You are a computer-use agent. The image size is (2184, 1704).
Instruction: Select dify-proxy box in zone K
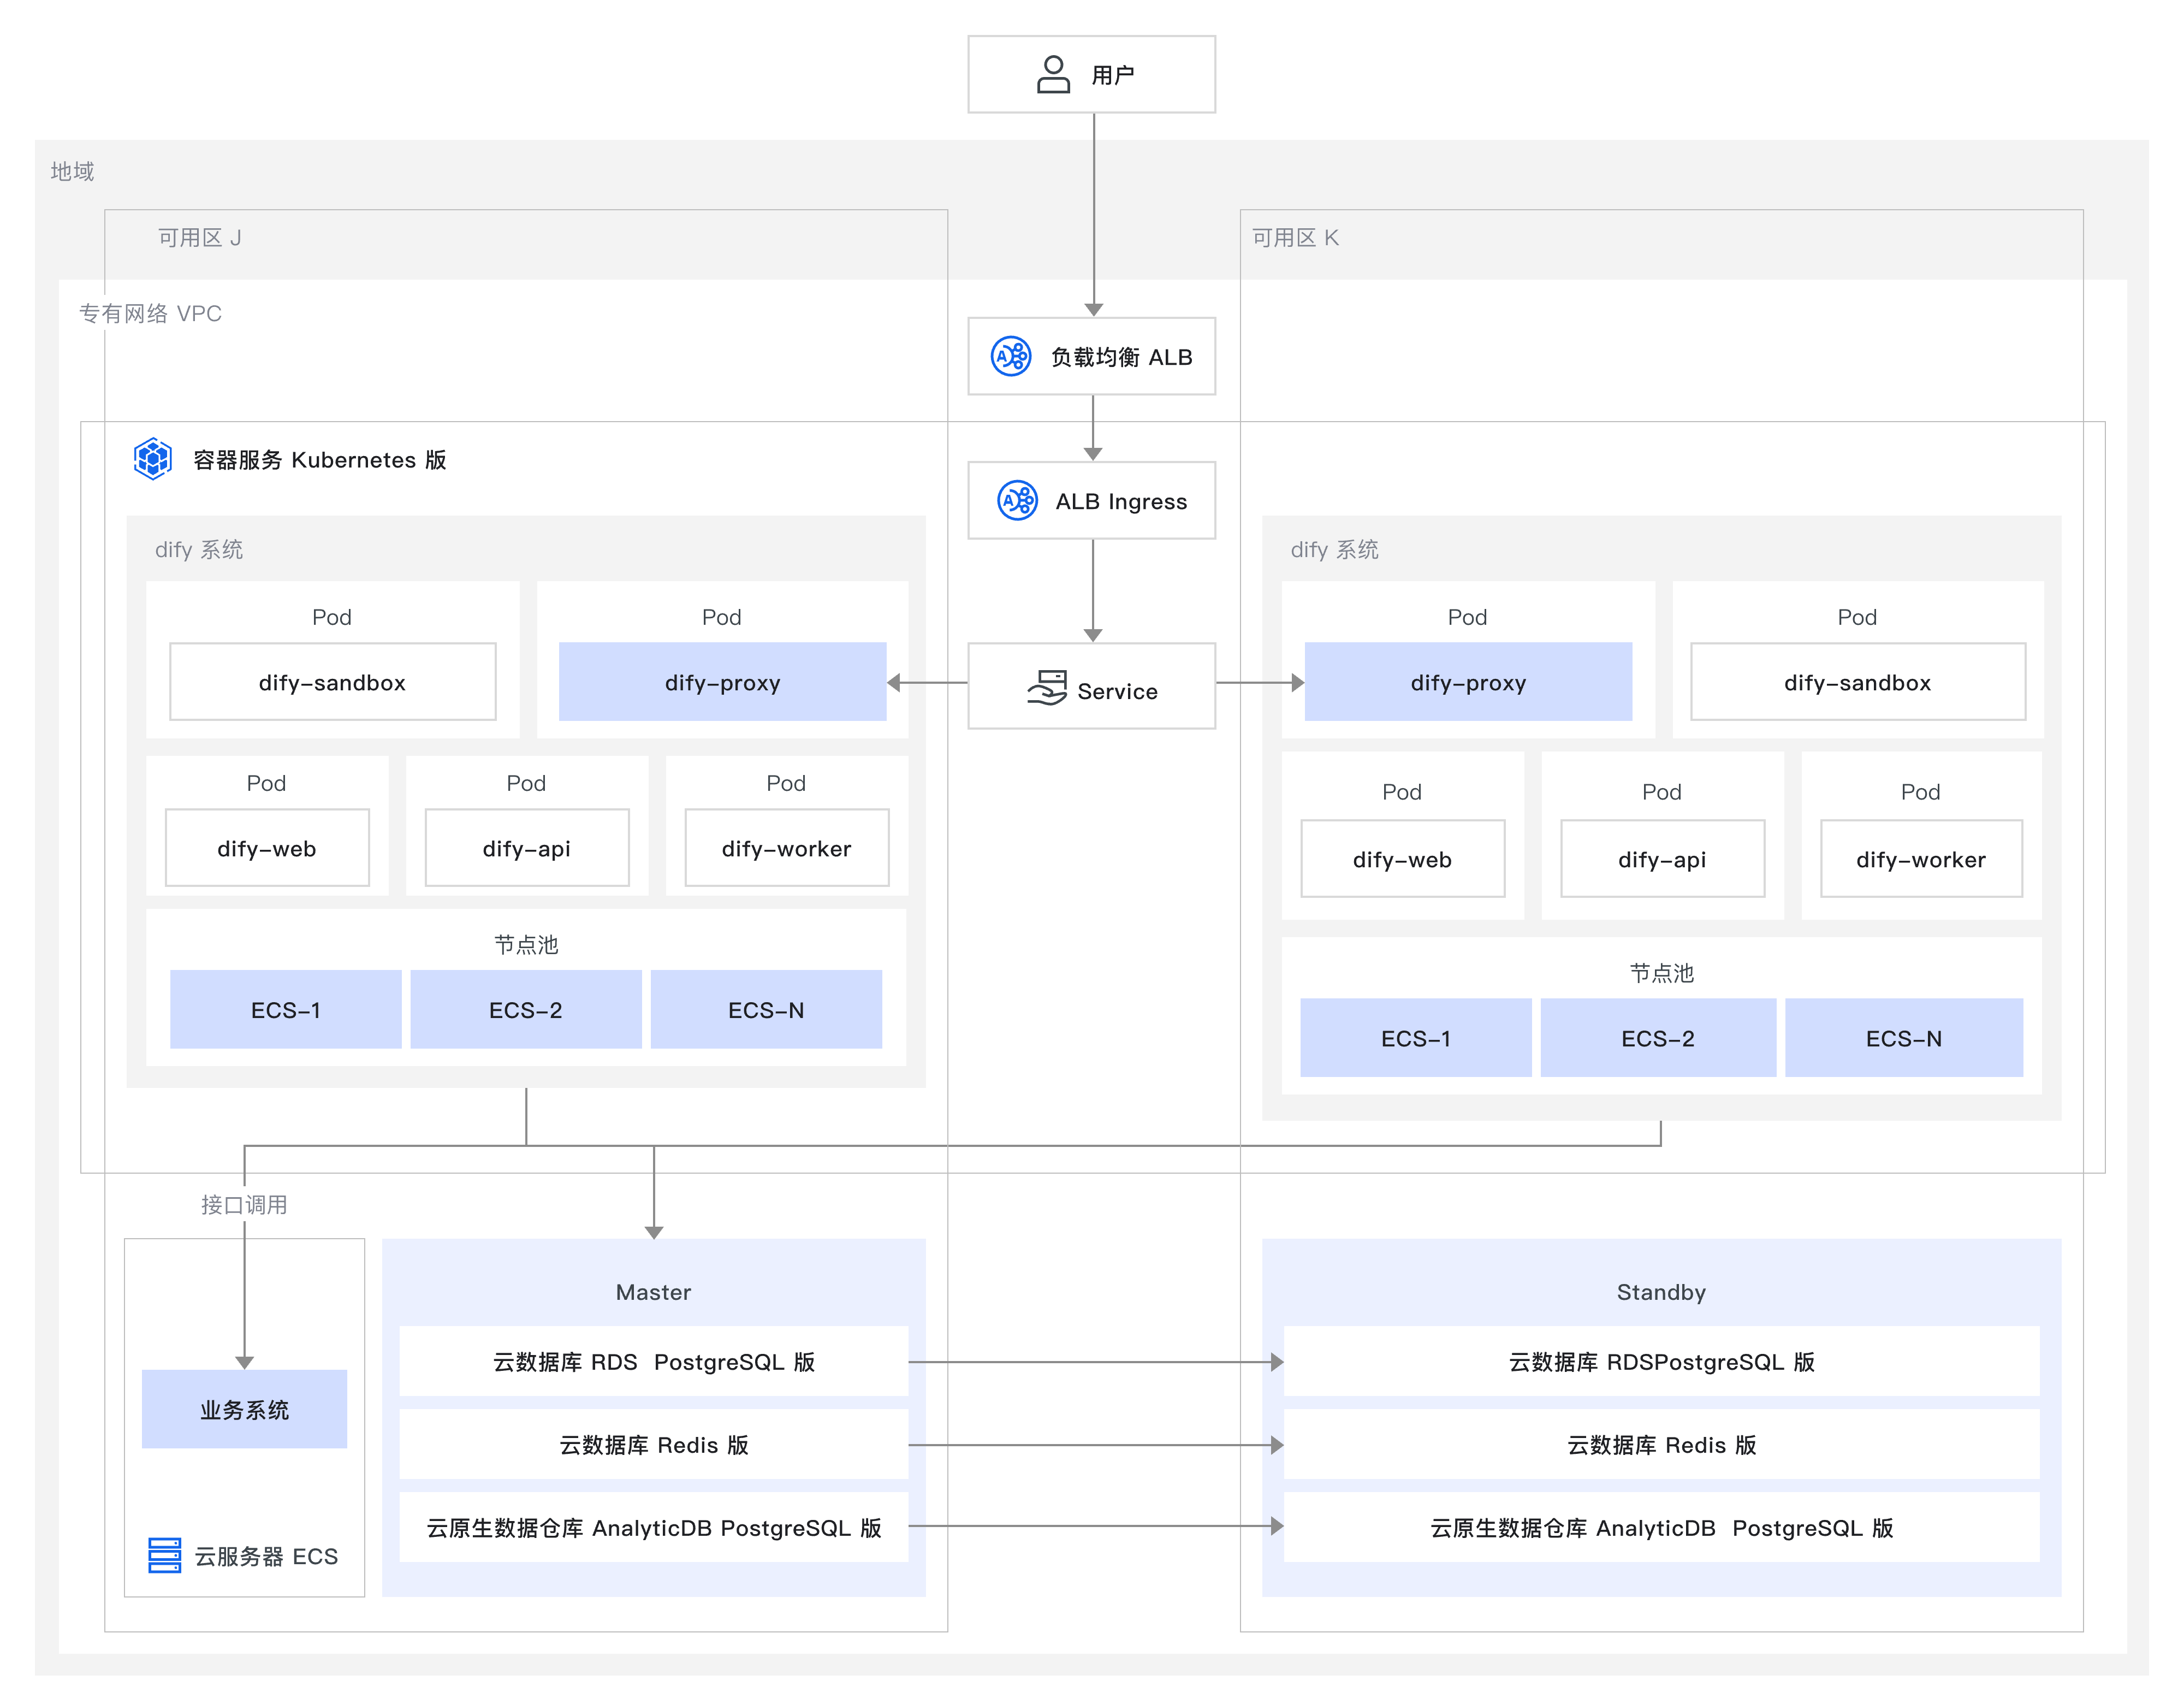(x=1467, y=682)
